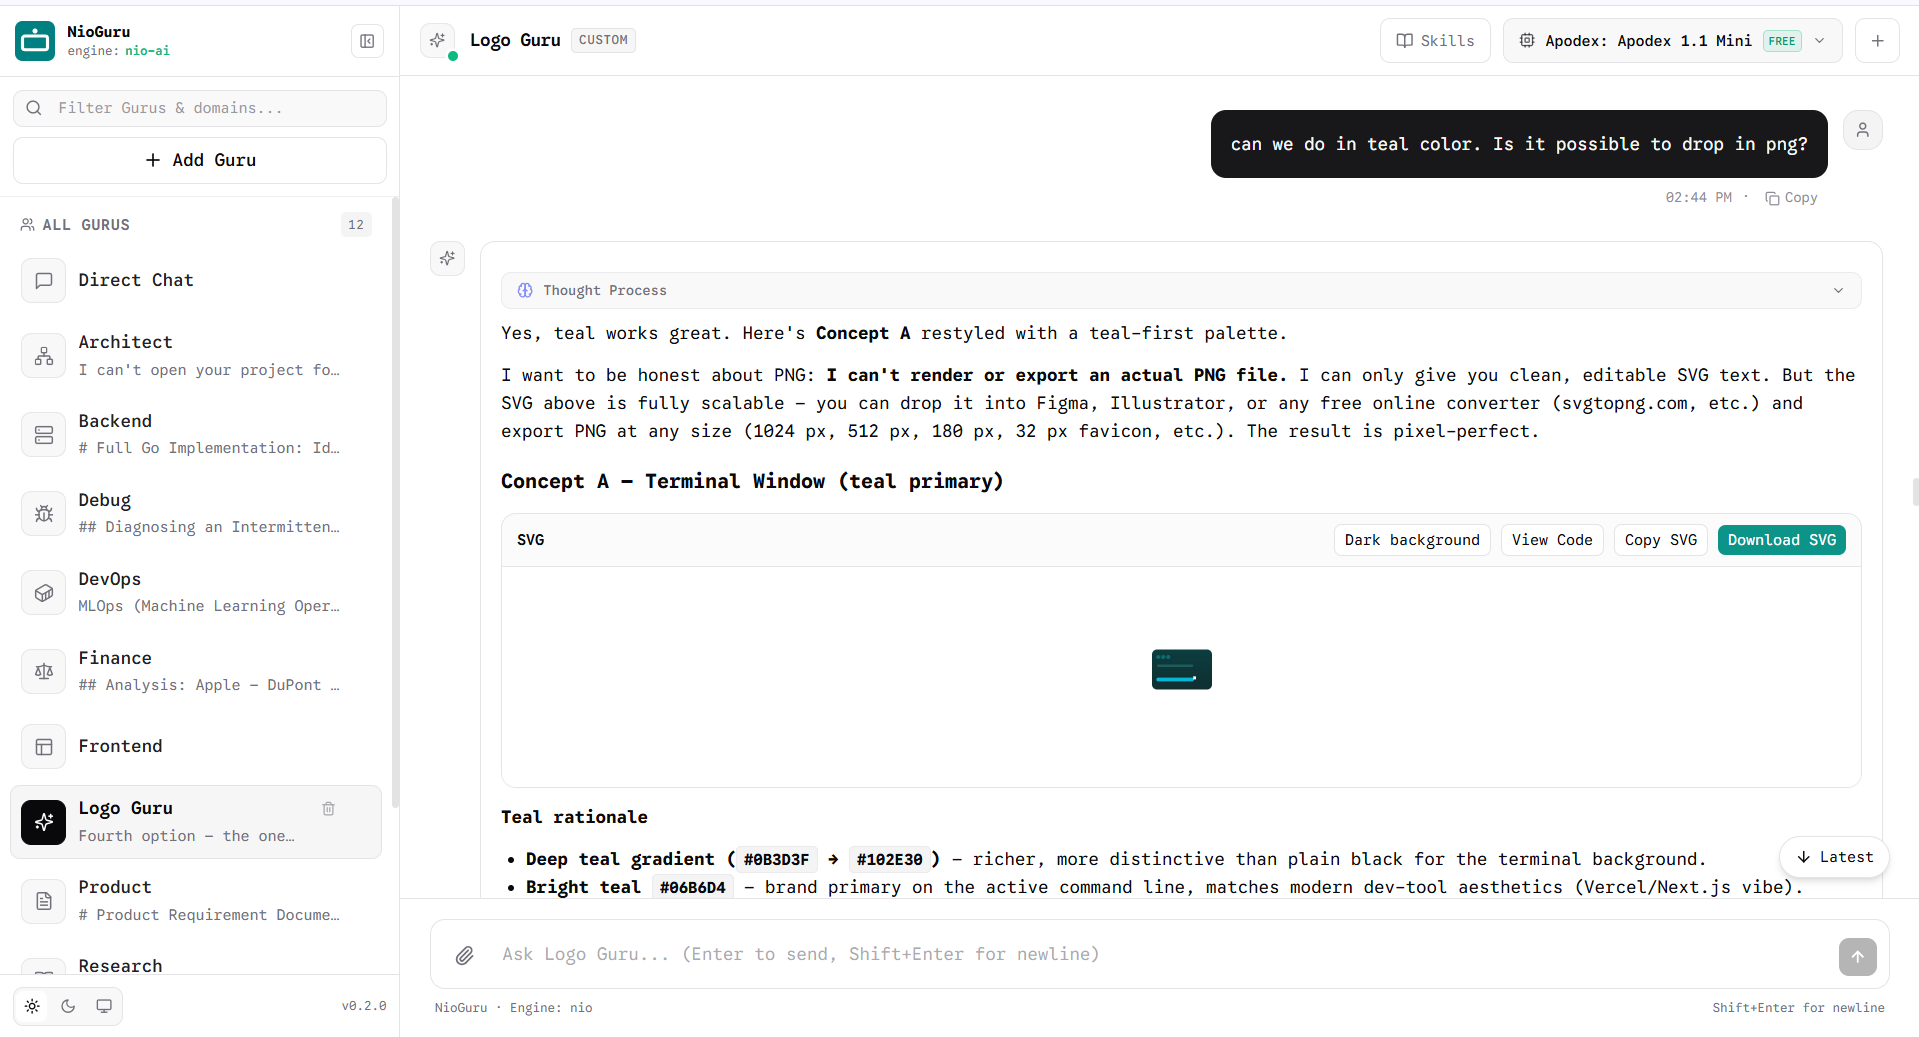1919x1037 pixels.
Task: Click the user avatar icon
Action: [x=1862, y=130]
